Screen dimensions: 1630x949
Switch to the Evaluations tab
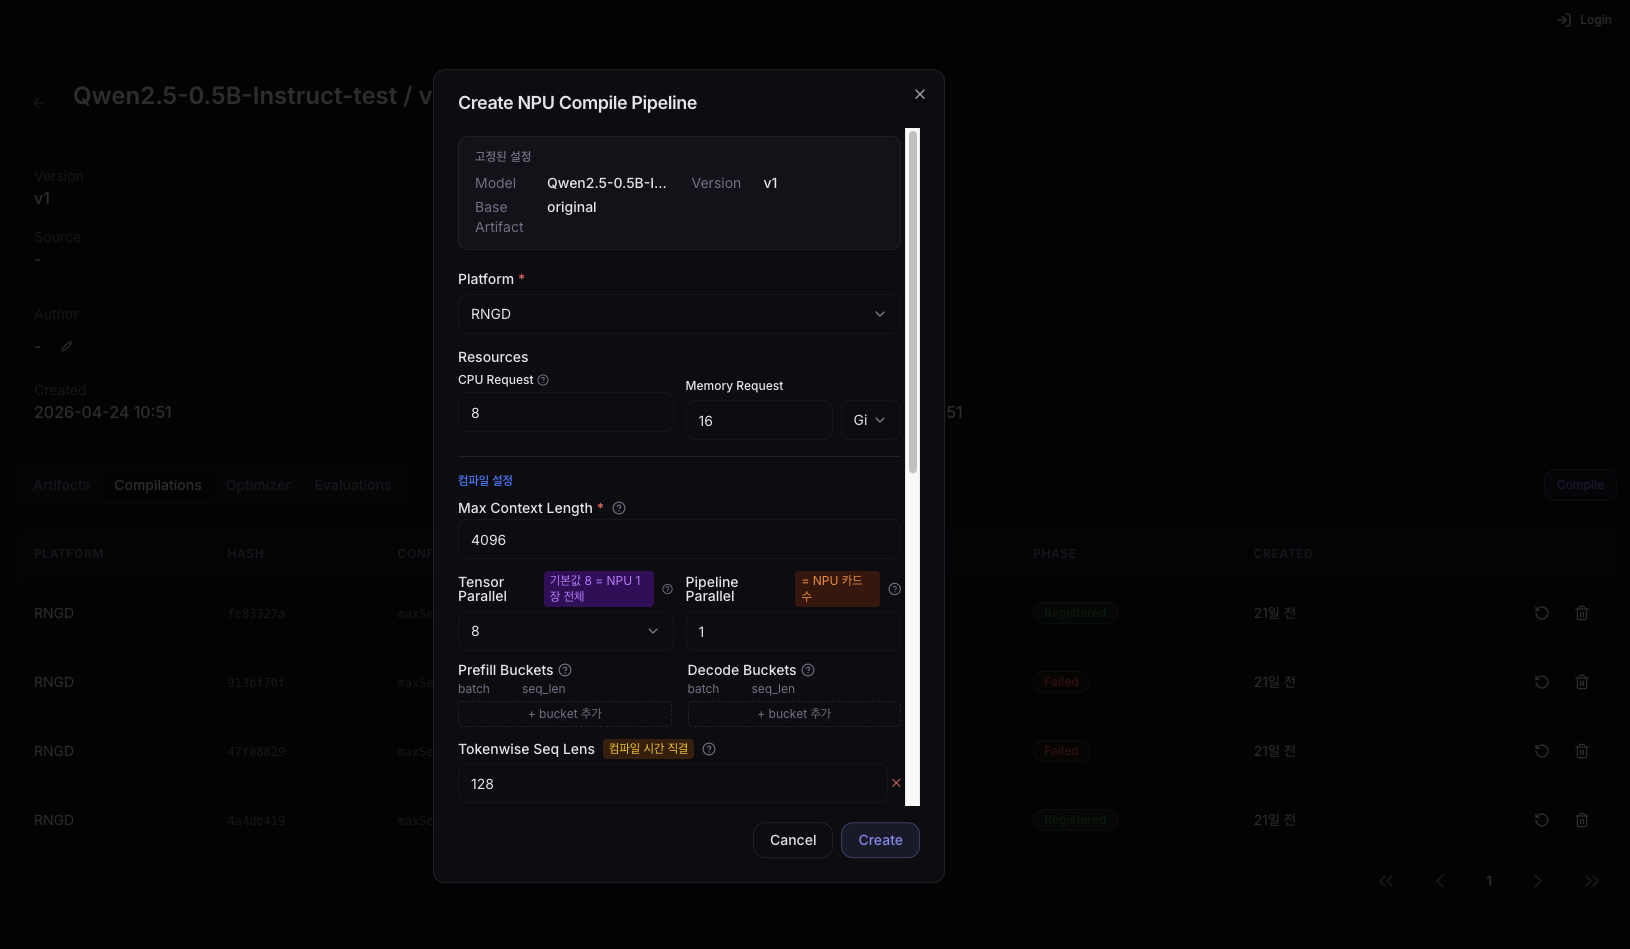pyautogui.click(x=353, y=485)
